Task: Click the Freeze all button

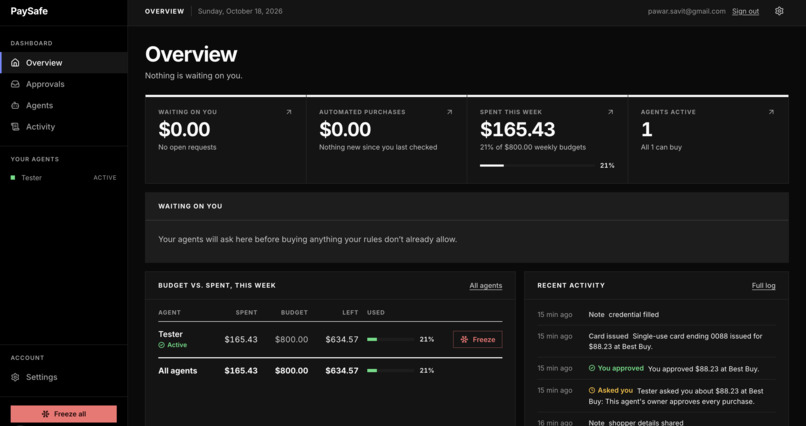Action: (64, 414)
